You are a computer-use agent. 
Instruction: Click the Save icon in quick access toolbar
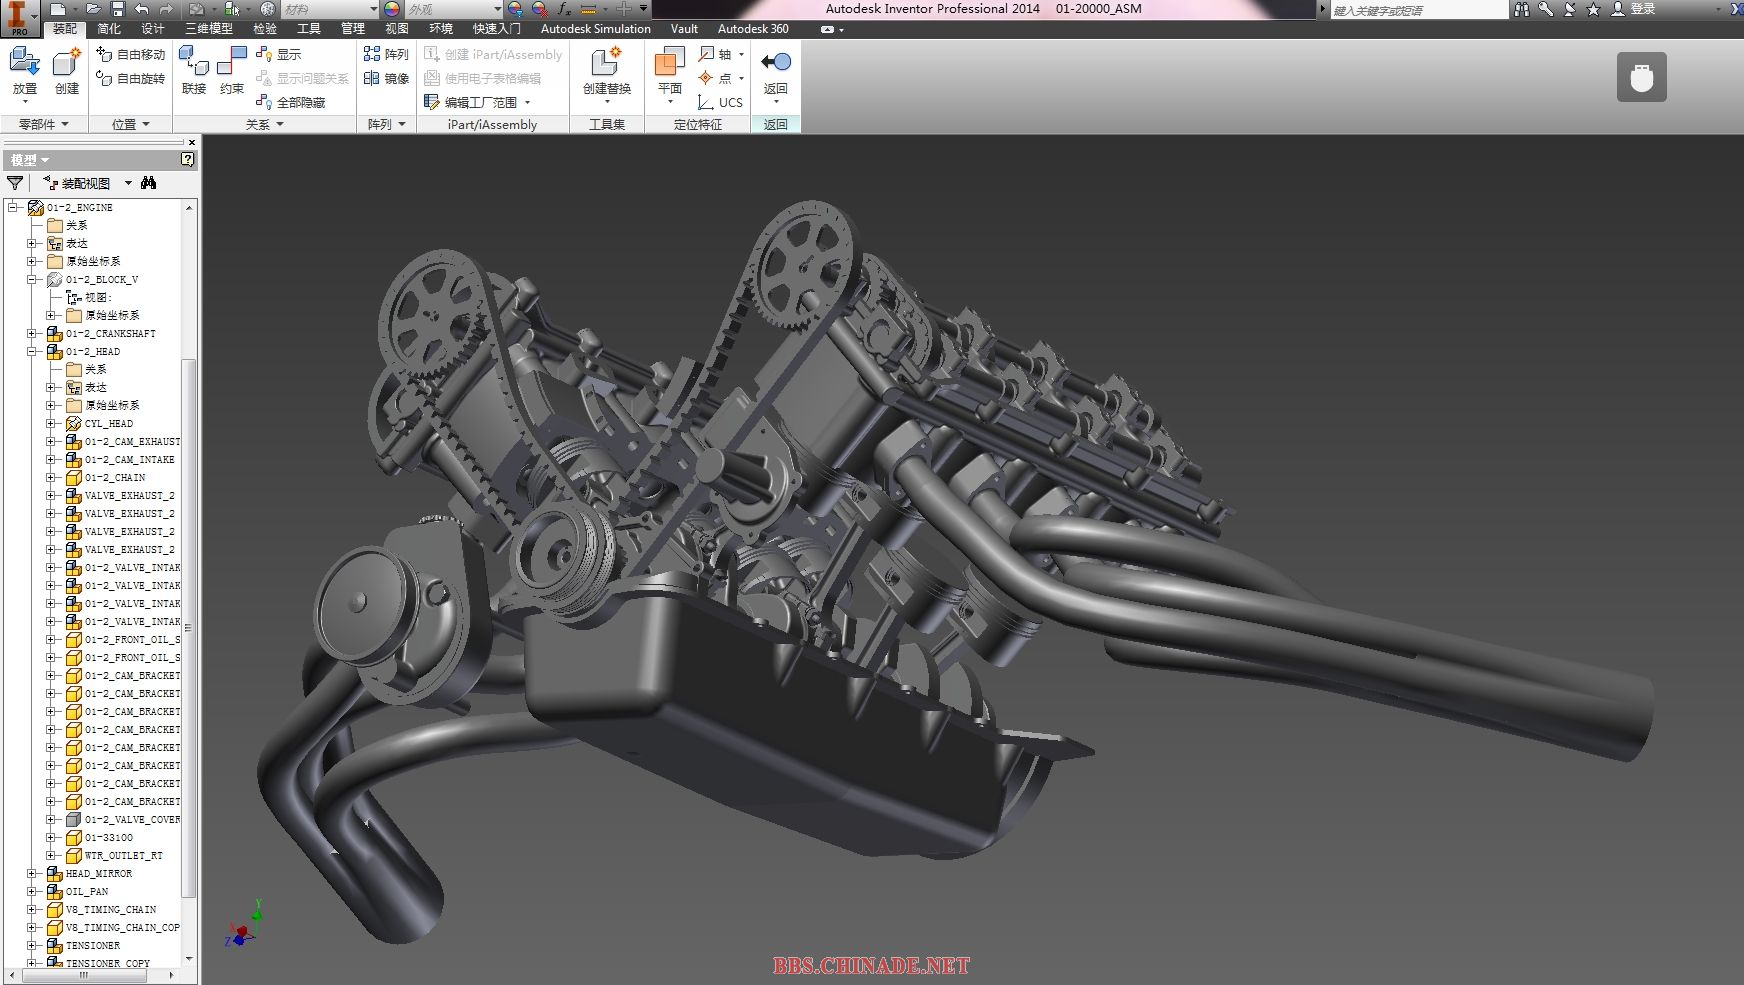pyautogui.click(x=117, y=9)
